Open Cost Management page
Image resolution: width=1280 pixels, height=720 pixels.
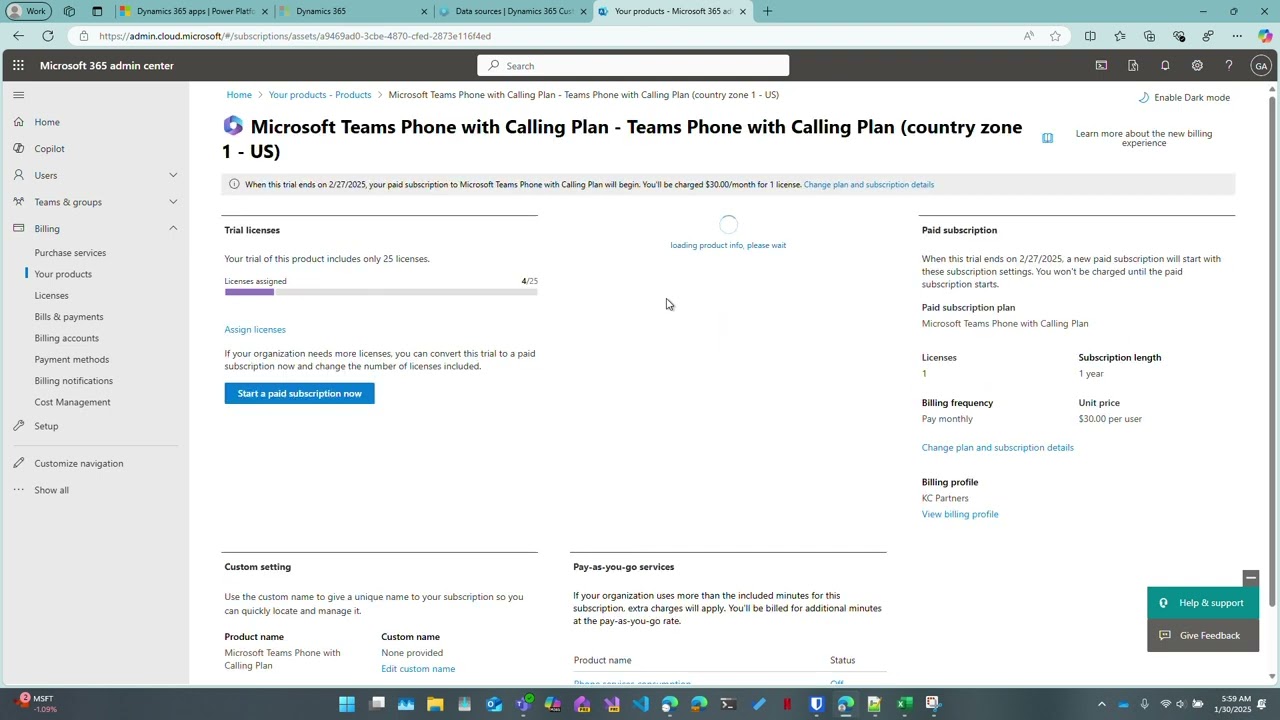tap(72, 402)
